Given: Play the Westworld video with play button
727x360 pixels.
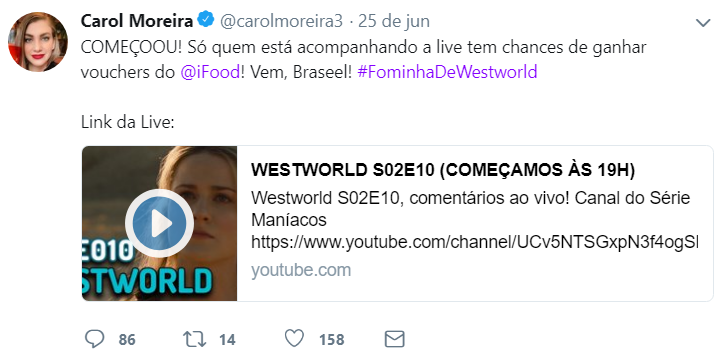Looking at the screenshot, I should 159,224.
